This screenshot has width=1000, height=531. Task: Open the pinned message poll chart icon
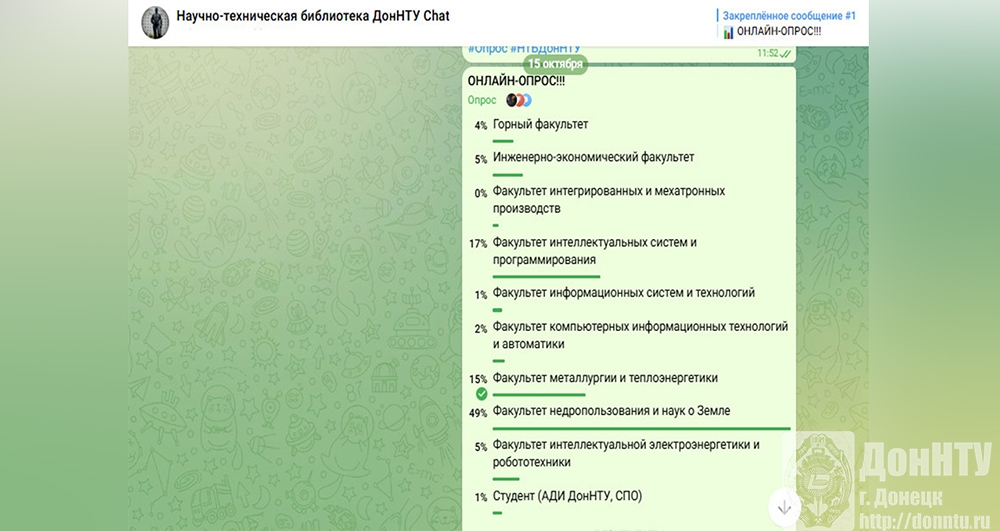click(x=727, y=32)
